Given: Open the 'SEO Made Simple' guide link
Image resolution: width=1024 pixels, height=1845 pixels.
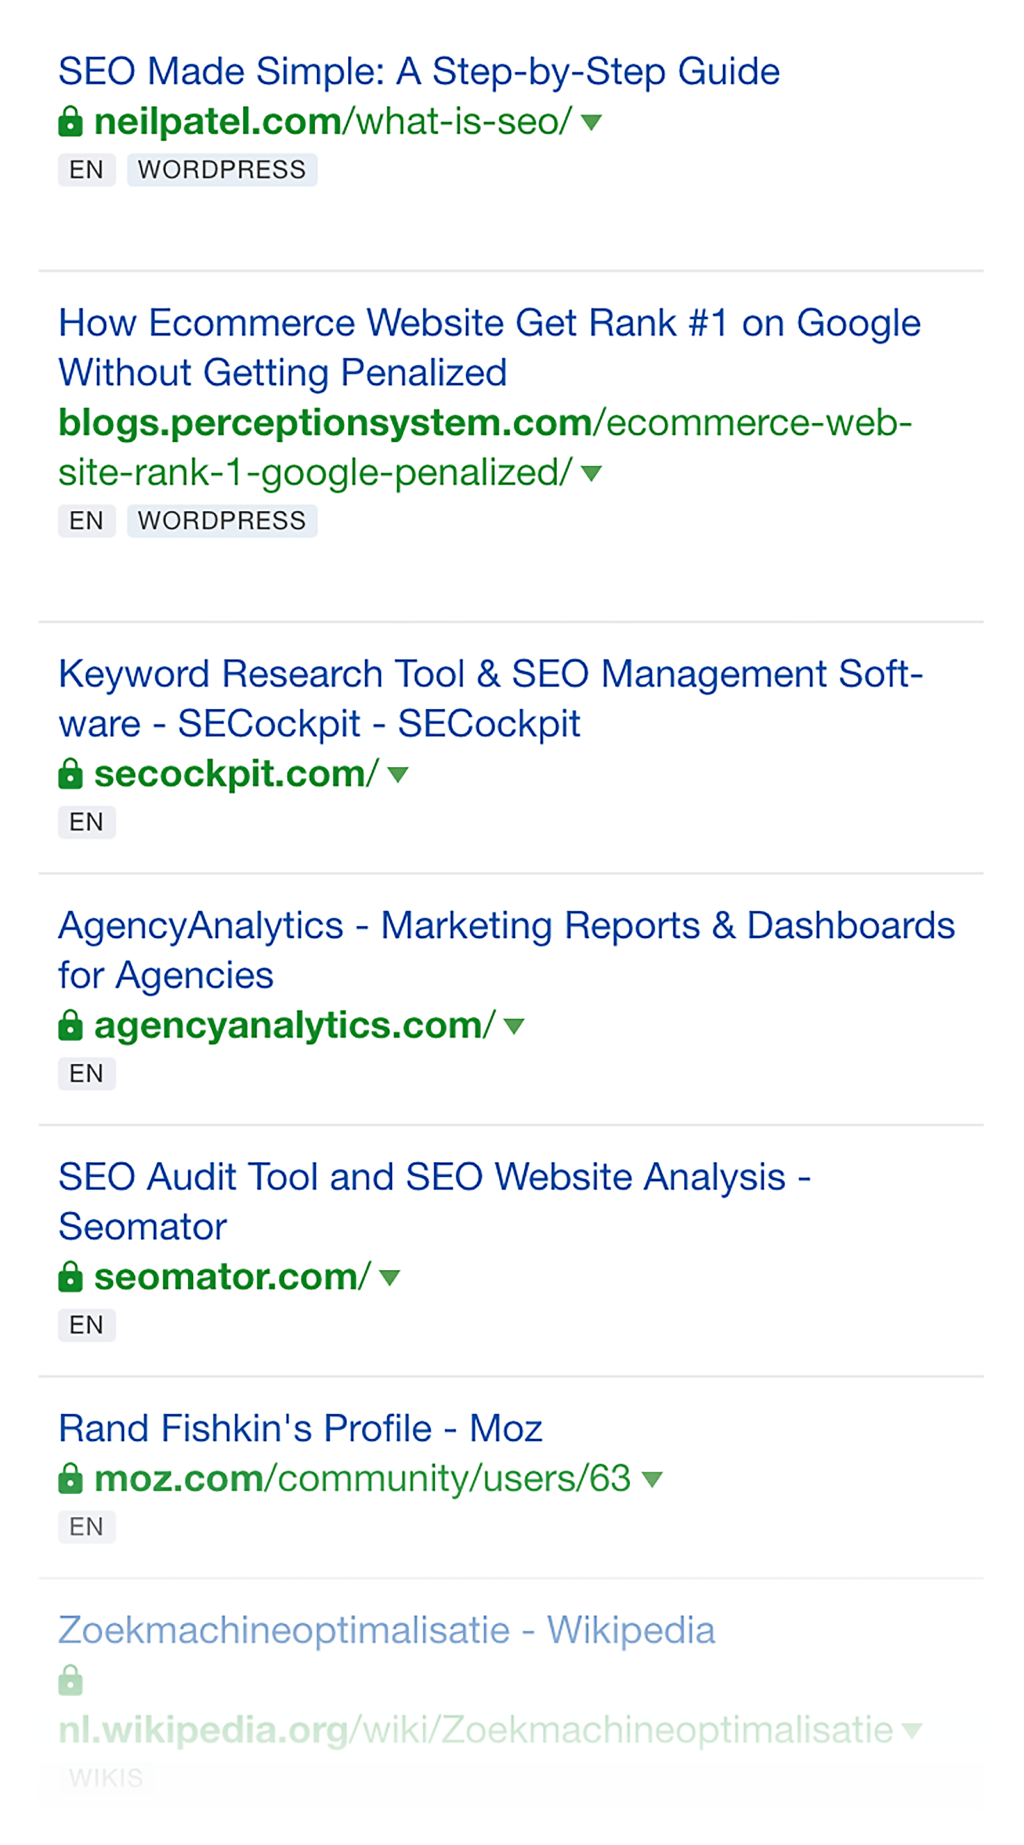Looking at the screenshot, I should pyautogui.click(x=419, y=72).
